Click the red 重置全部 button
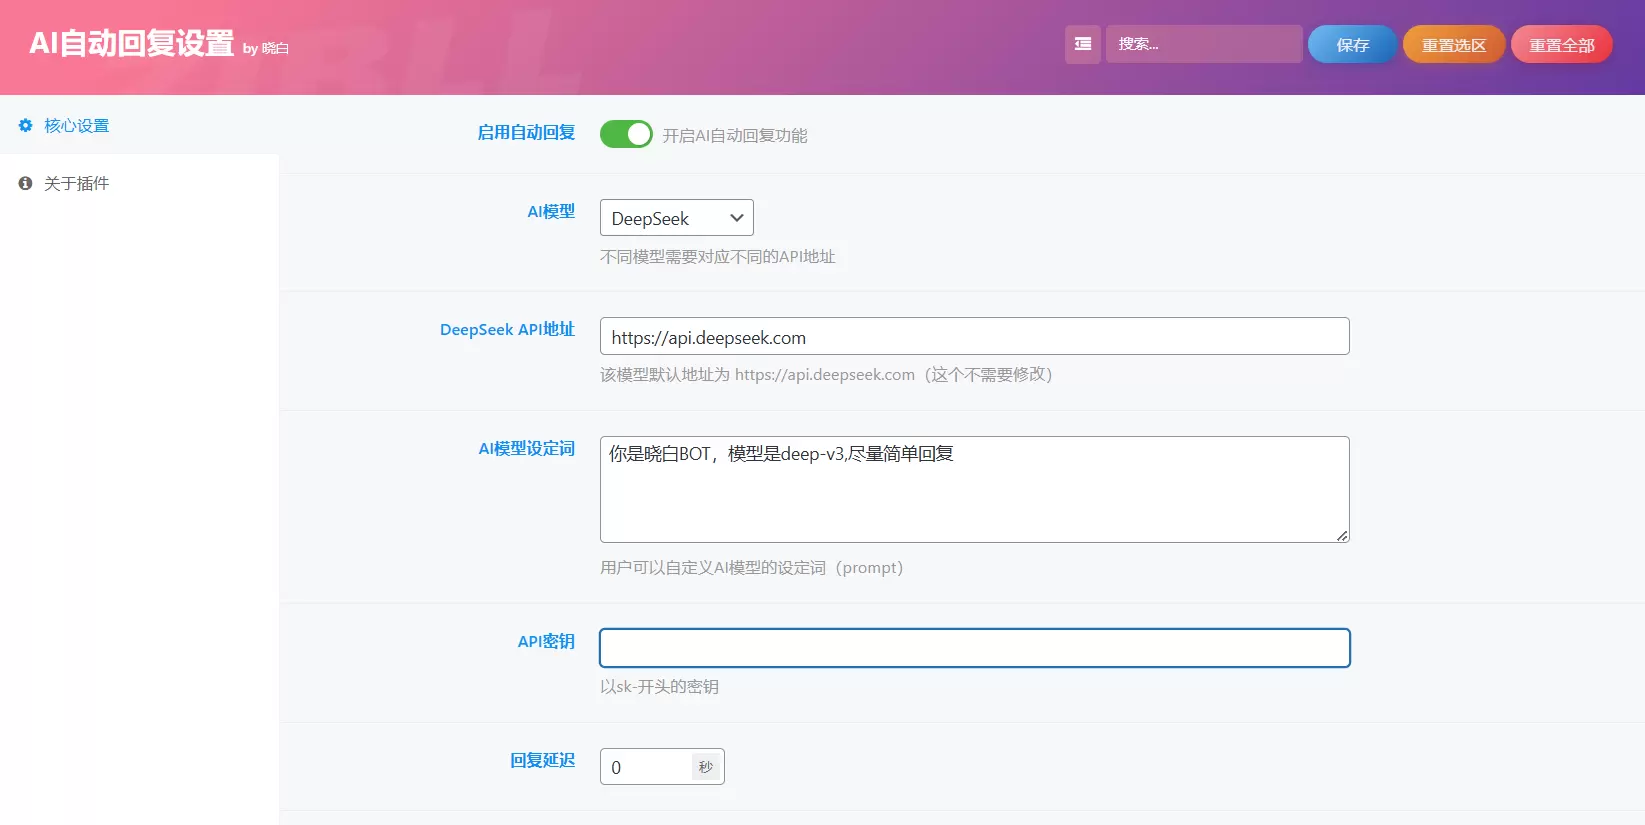Viewport: 1645px width, 825px height. point(1561,44)
